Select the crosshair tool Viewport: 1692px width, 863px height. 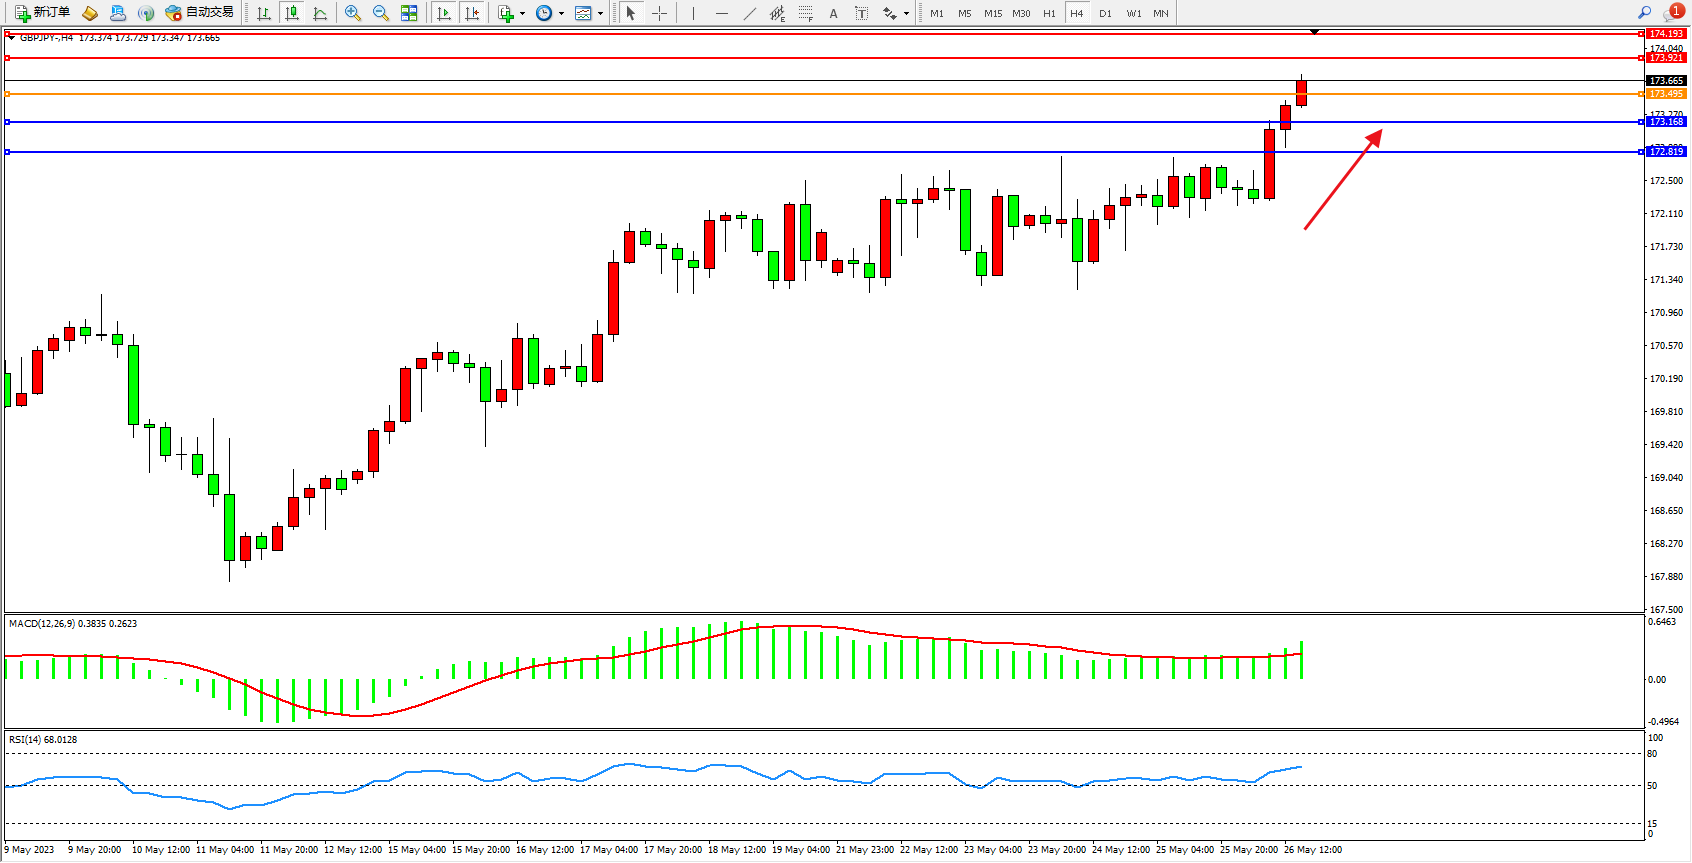click(660, 13)
